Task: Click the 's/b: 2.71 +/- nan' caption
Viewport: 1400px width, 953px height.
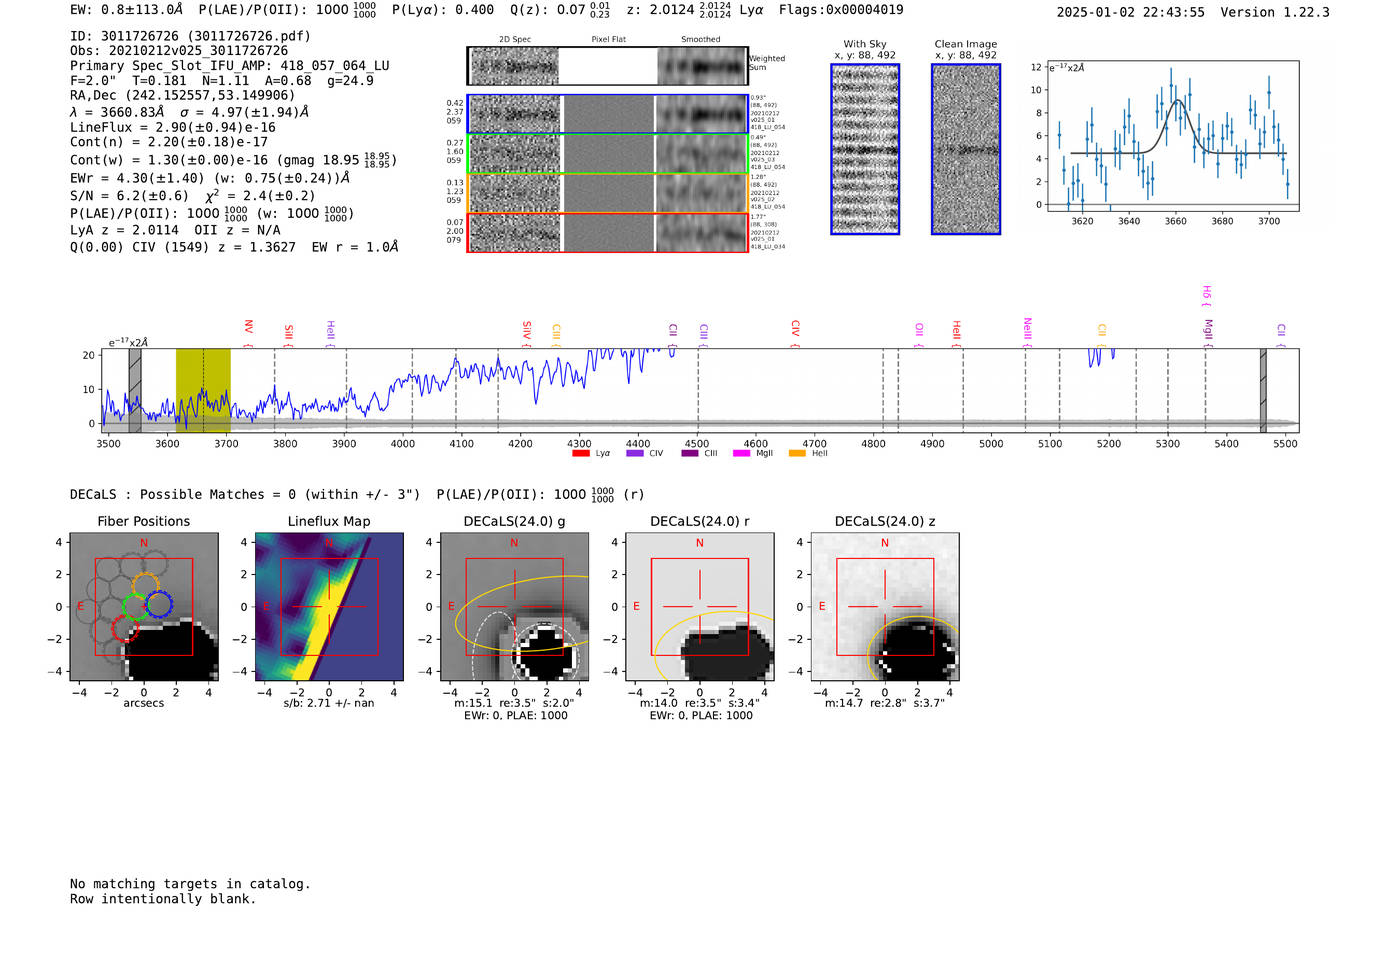Action: click(329, 703)
